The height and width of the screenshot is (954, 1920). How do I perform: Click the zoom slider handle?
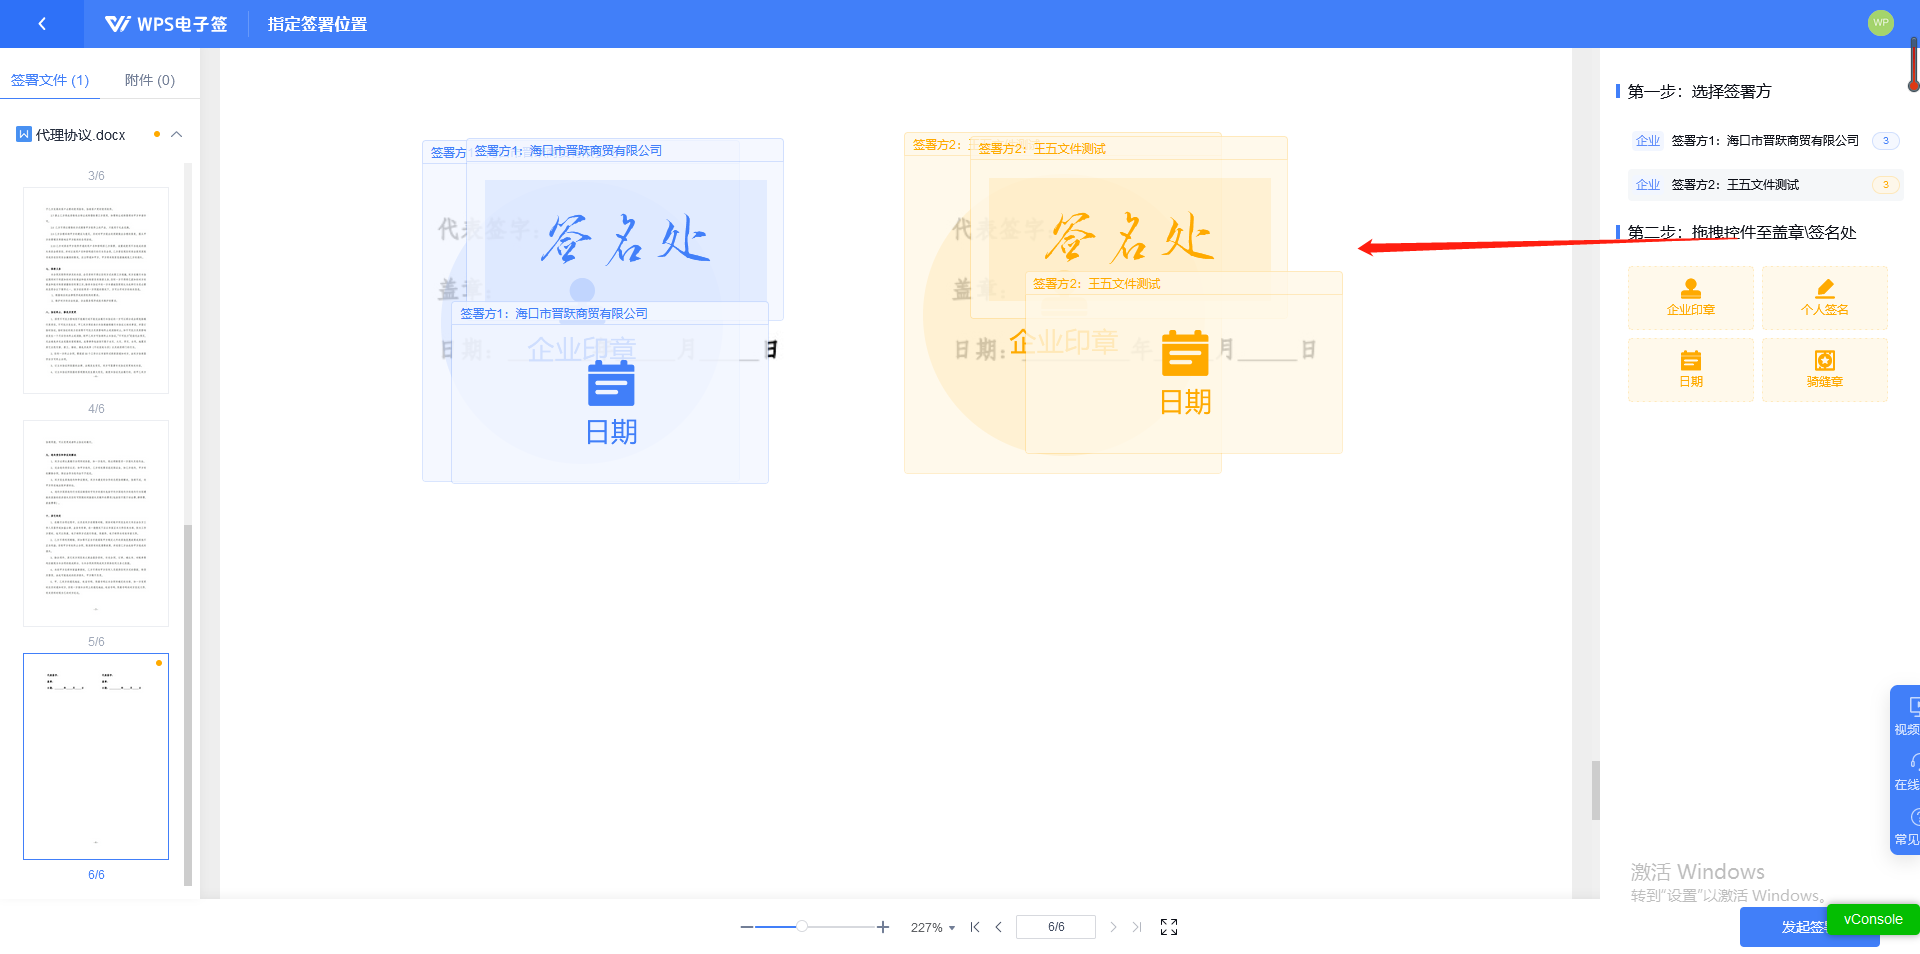coord(802,927)
